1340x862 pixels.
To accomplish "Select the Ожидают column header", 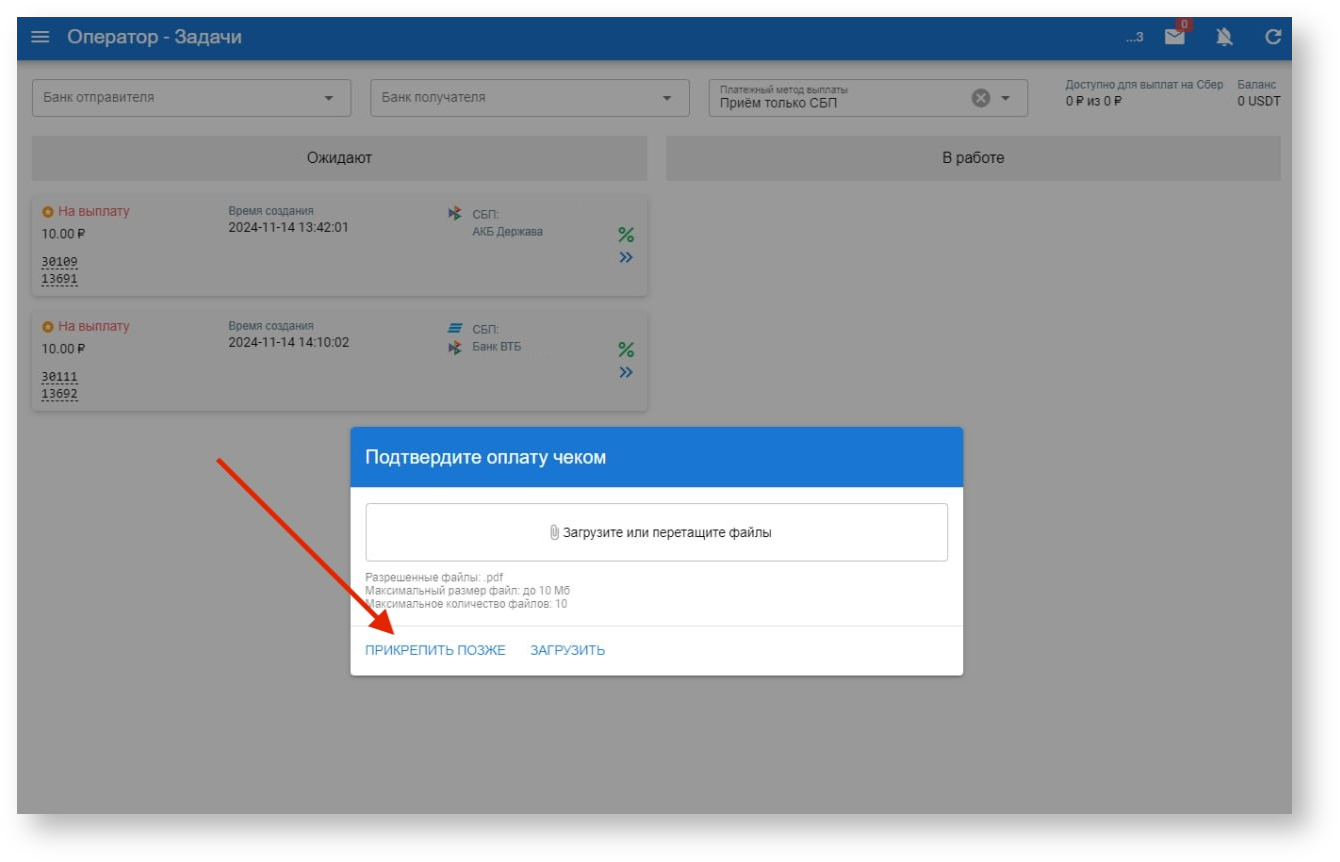I will click(x=339, y=158).
